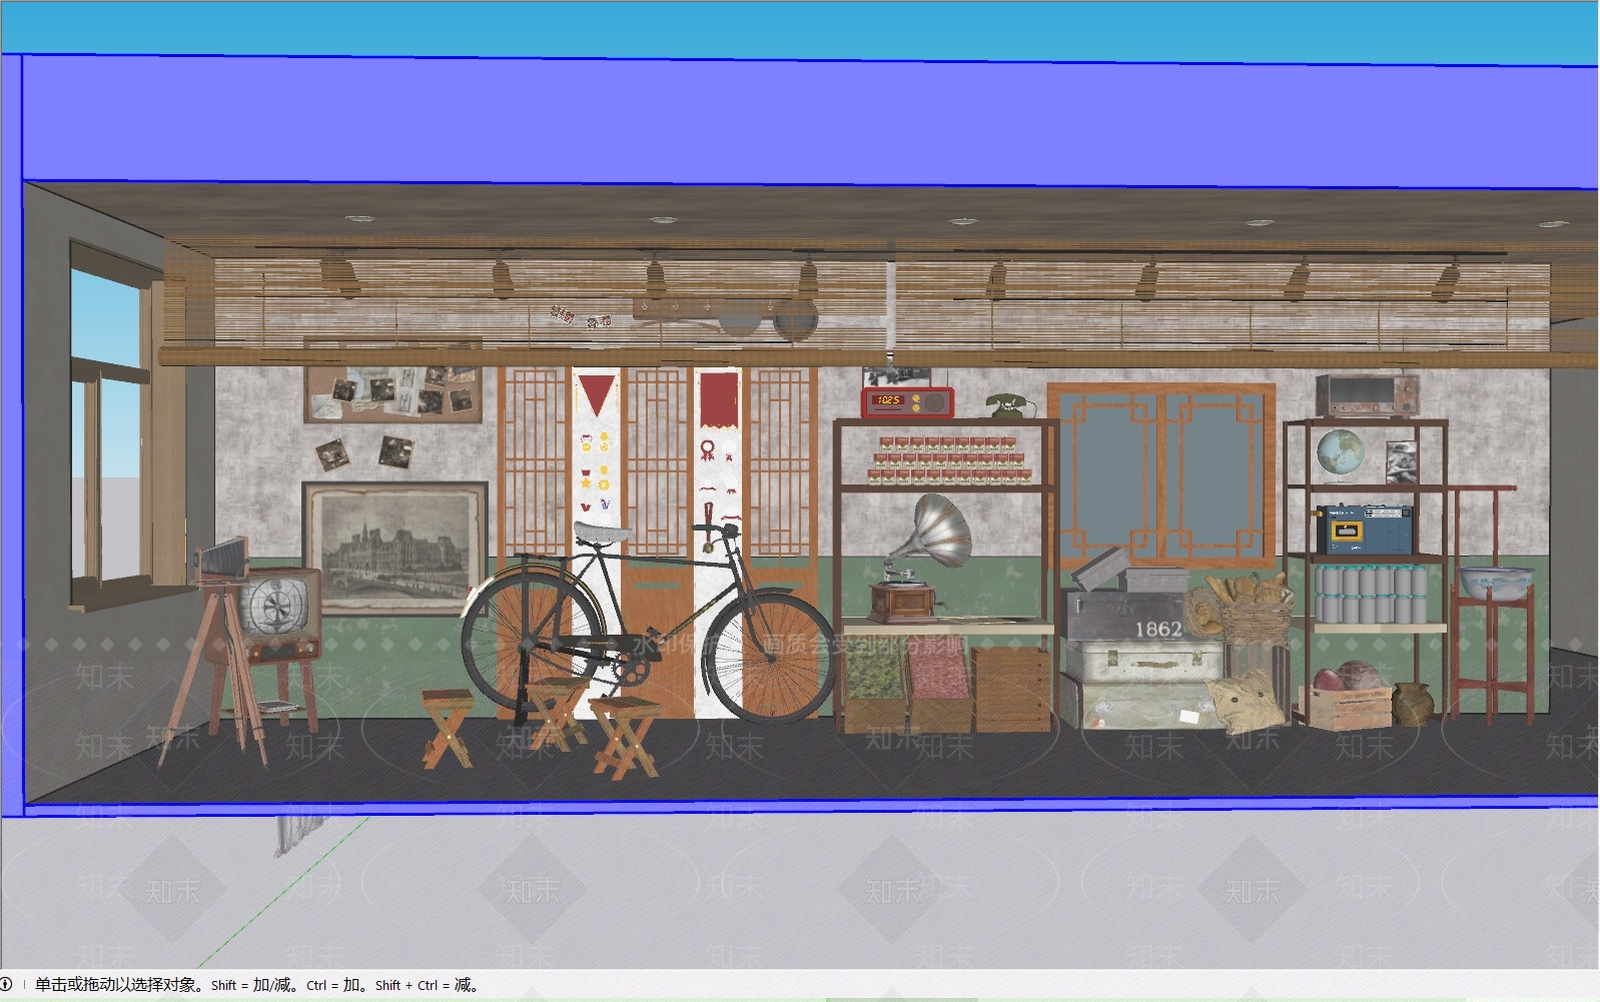Select the porcelain wash basin on red stand

[x=1495, y=582]
